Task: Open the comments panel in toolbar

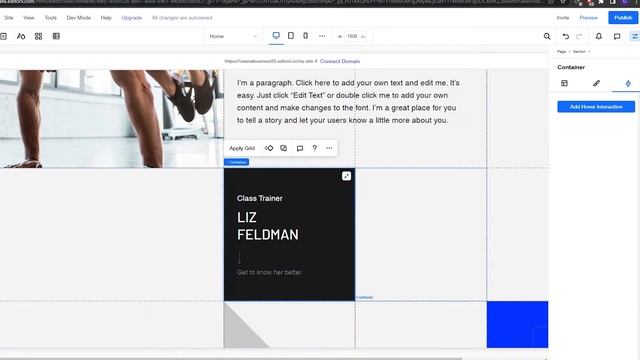Action: click(617, 36)
